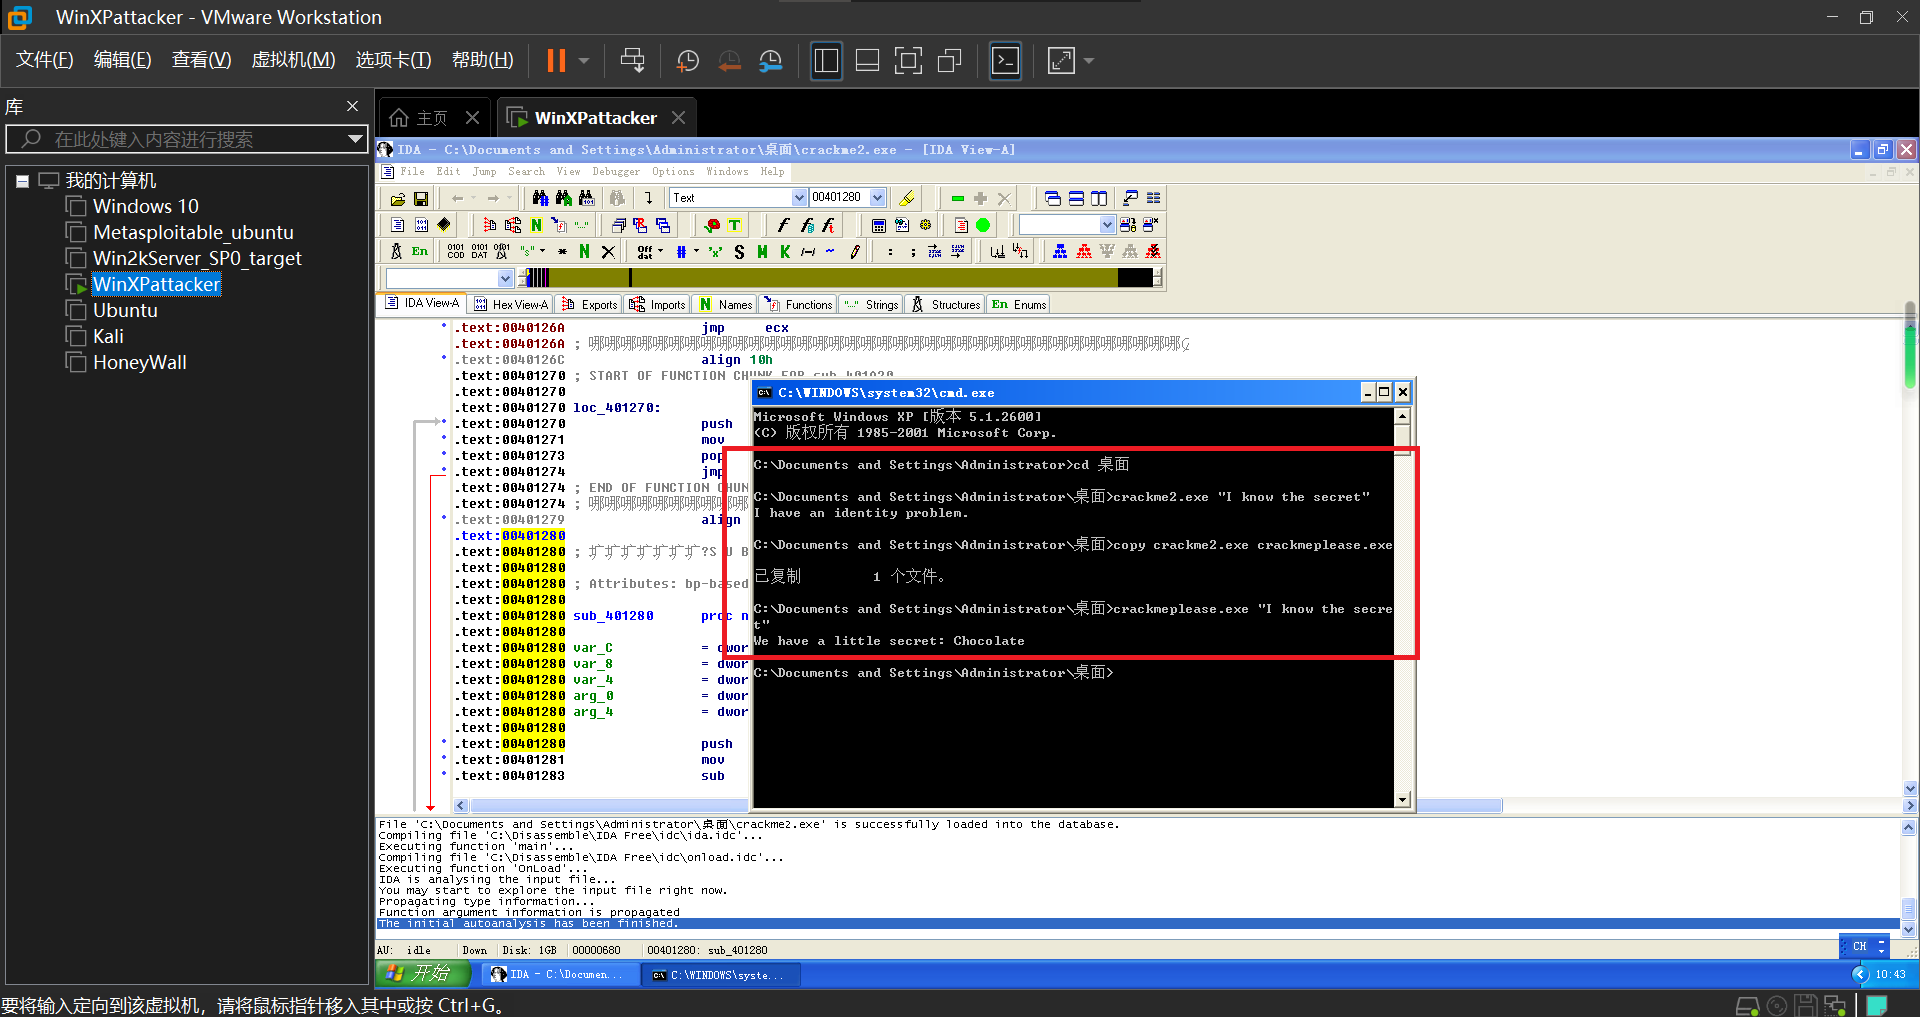Switch to the Functions tab

[x=799, y=305]
